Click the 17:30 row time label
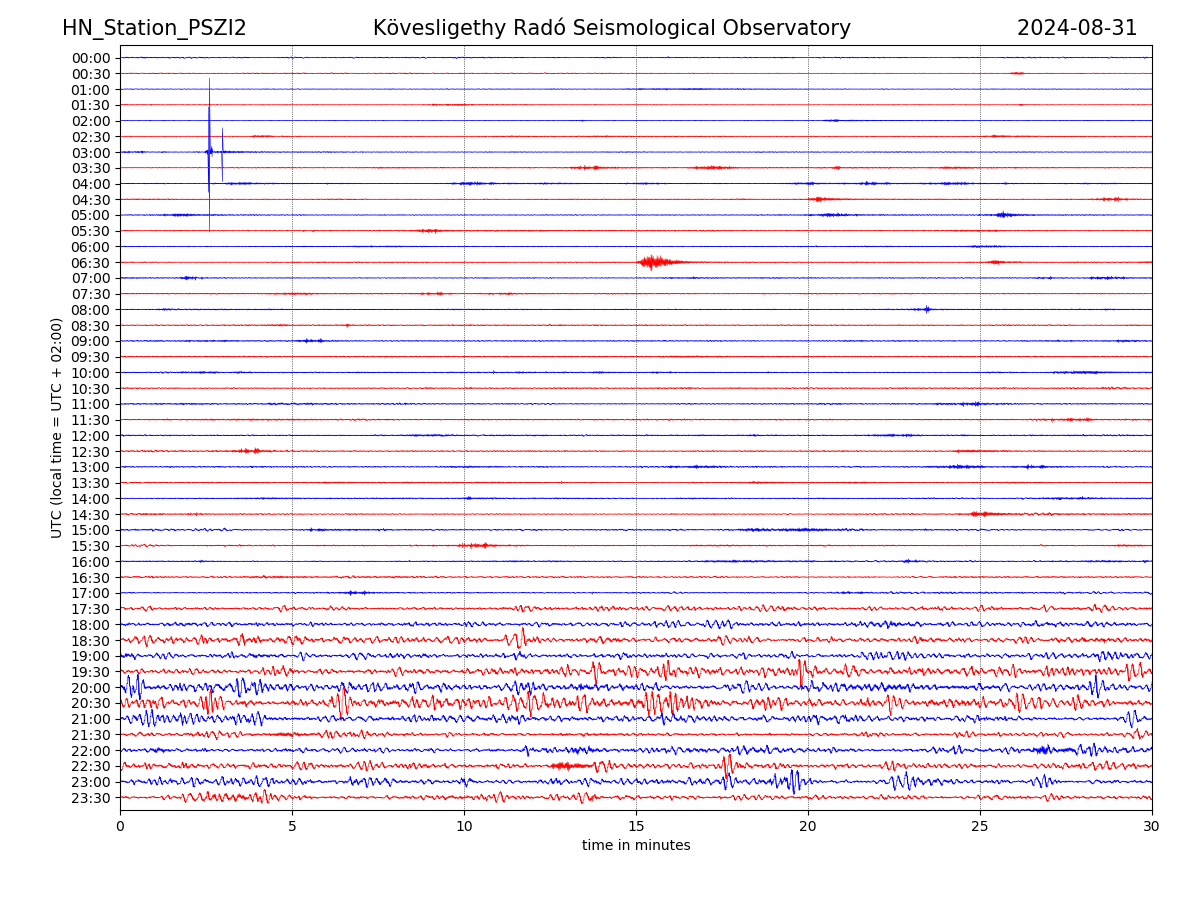The width and height of the screenshot is (1200, 900). (x=91, y=609)
